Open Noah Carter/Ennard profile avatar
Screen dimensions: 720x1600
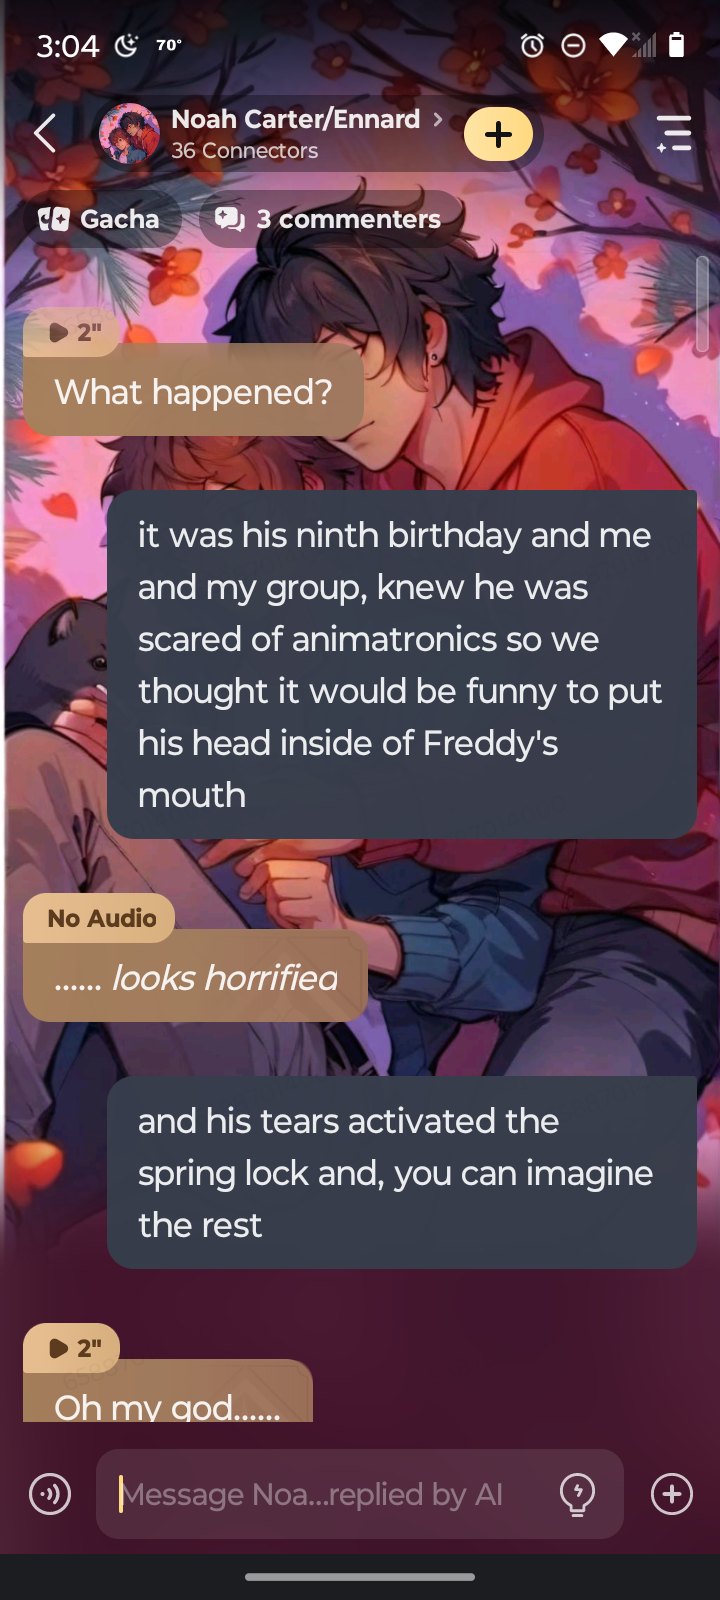tap(129, 134)
